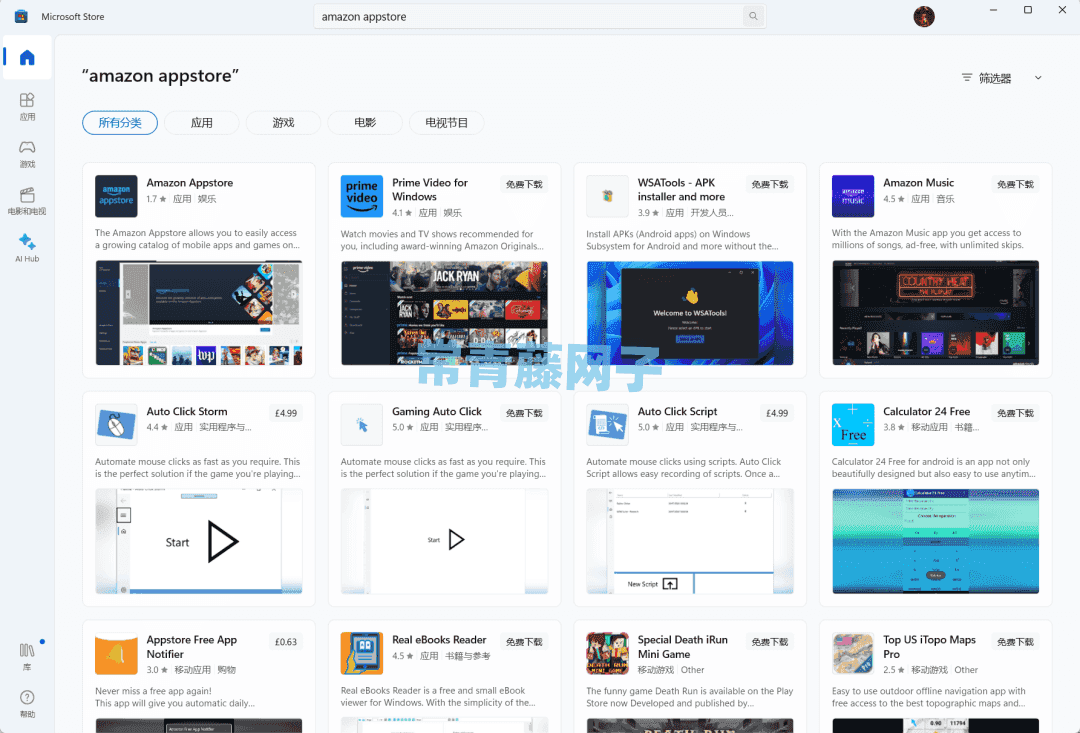This screenshot has width=1080, height=733.
Task: Open the Auto Click Script screenshot thumbnail
Action: tap(690, 541)
